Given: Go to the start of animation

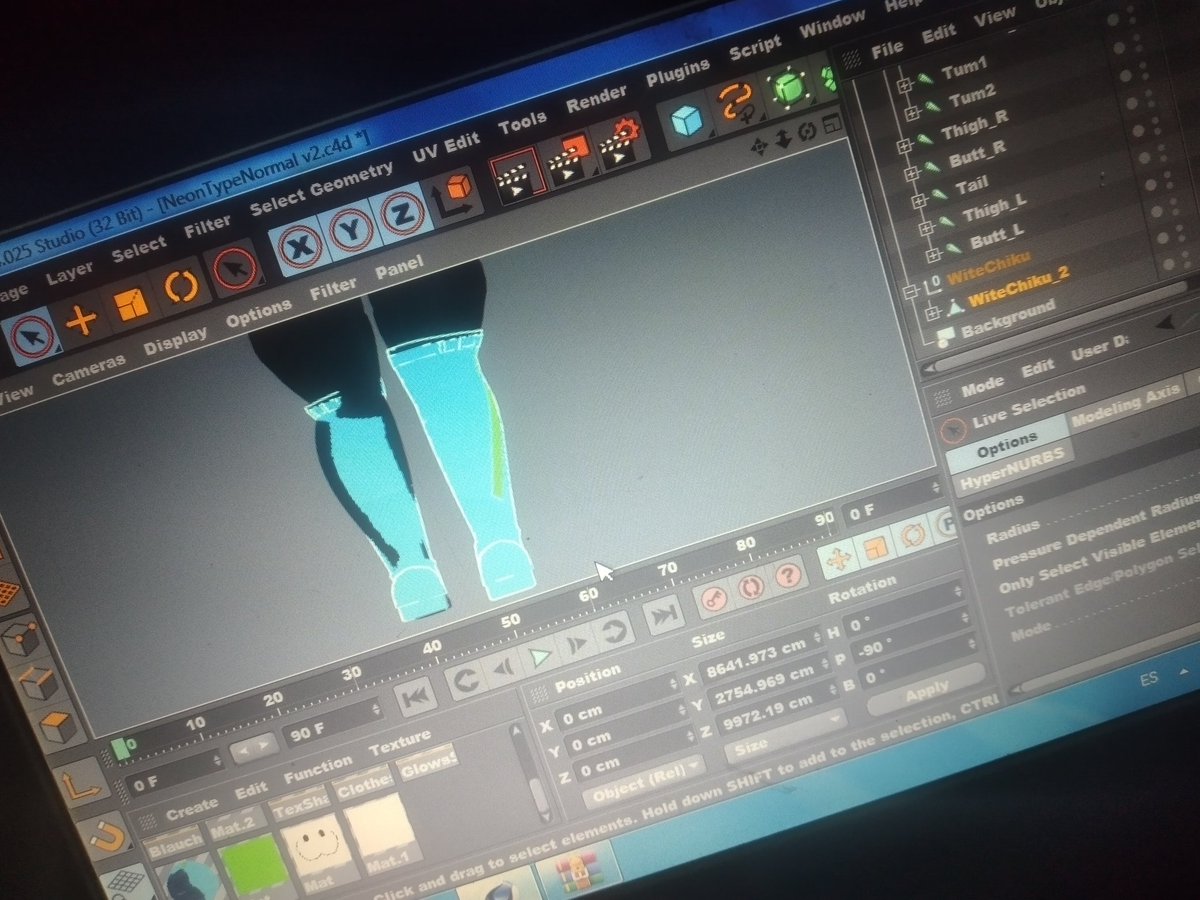Looking at the screenshot, I should tap(416, 695).
